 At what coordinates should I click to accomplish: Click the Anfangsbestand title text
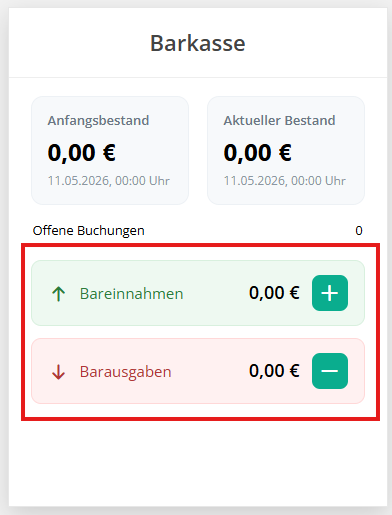pyautogui.click(x=98, y=121)
